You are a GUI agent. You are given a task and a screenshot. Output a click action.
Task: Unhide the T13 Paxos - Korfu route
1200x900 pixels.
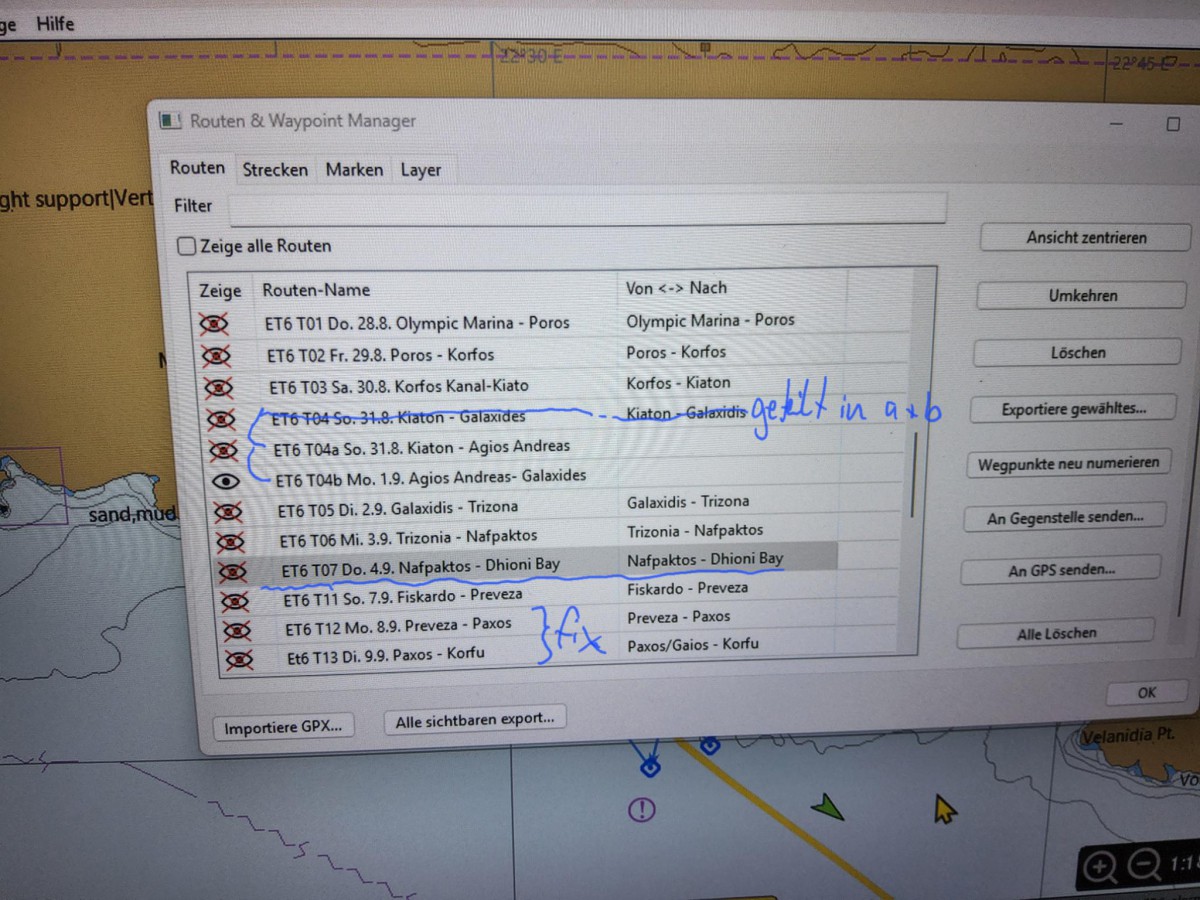point(238,659)
